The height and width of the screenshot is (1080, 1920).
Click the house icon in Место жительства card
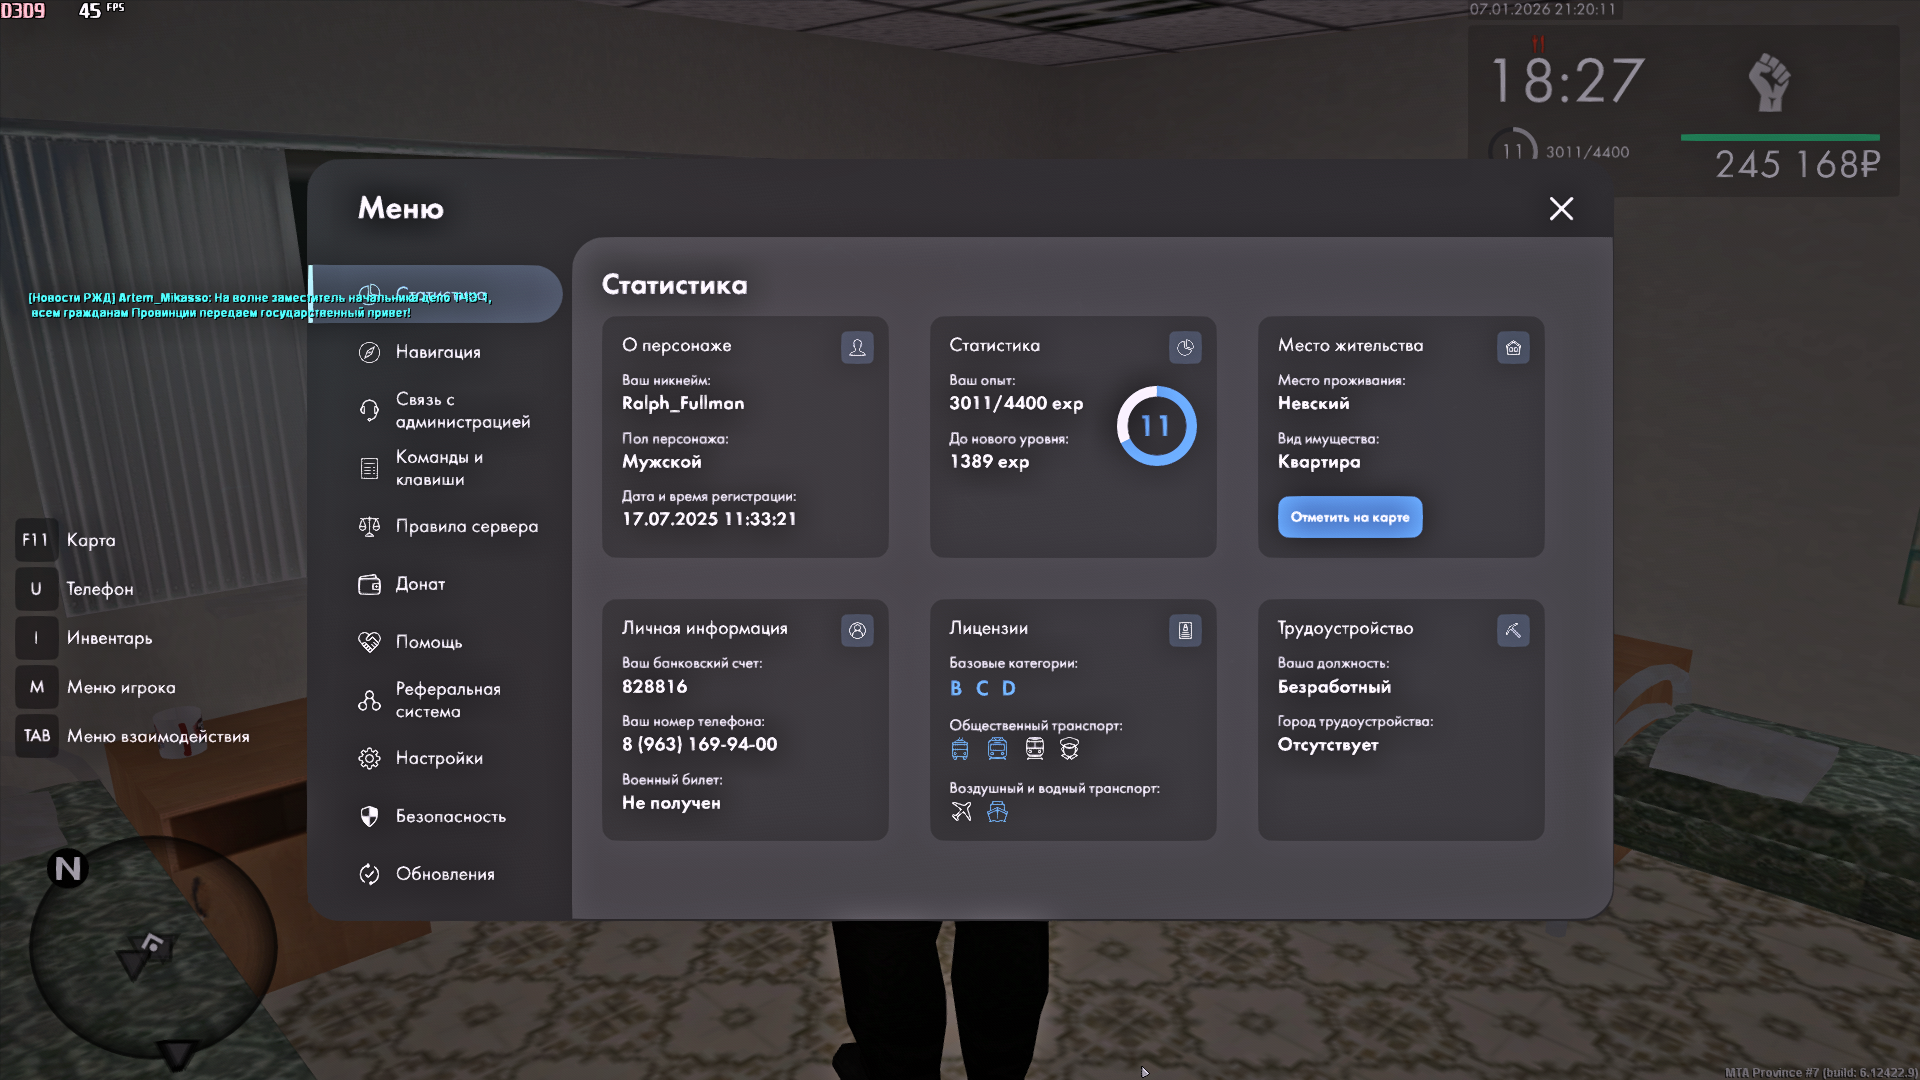coord(1513,347)
